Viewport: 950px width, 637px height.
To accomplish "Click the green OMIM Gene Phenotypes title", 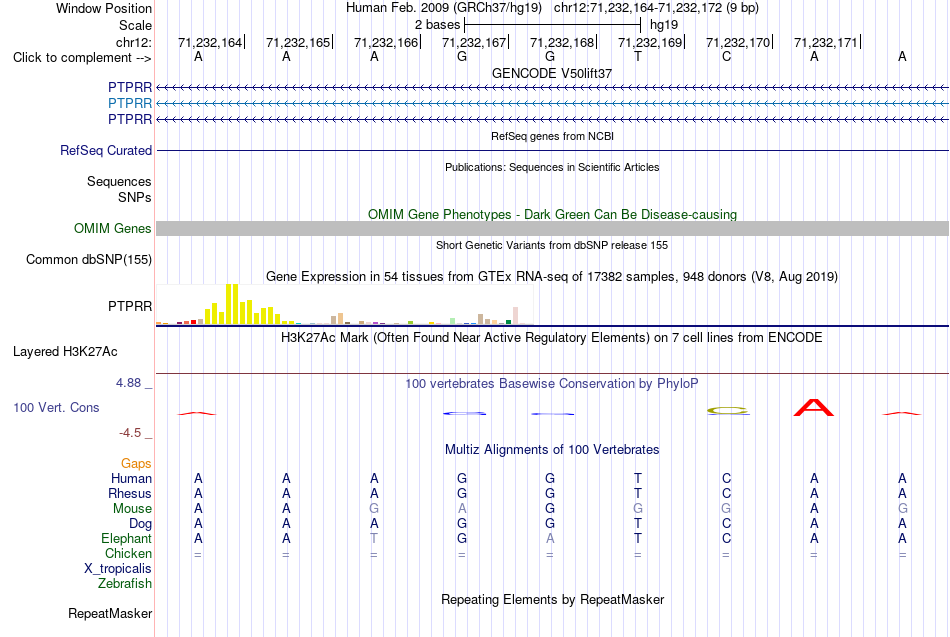I will (552, 215).
